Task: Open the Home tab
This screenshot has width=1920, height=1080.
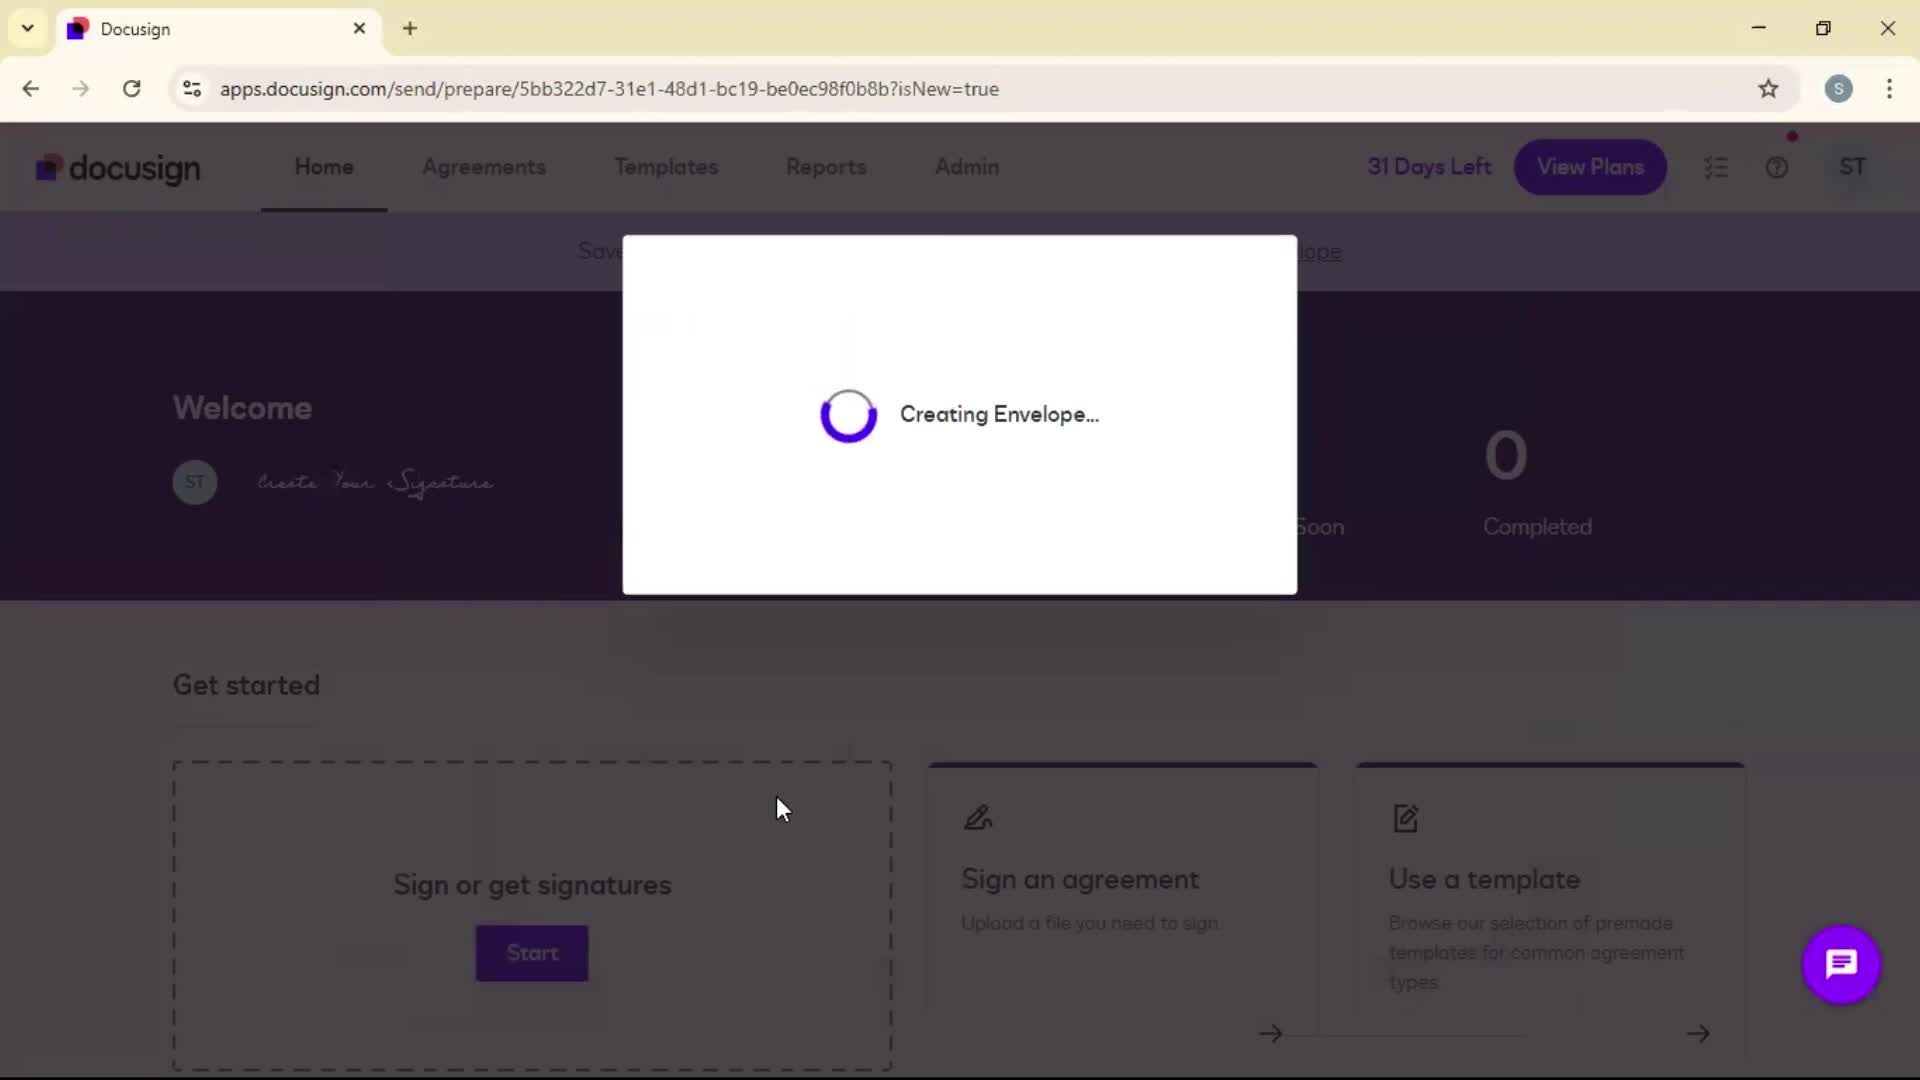Action: coord(324,167)
